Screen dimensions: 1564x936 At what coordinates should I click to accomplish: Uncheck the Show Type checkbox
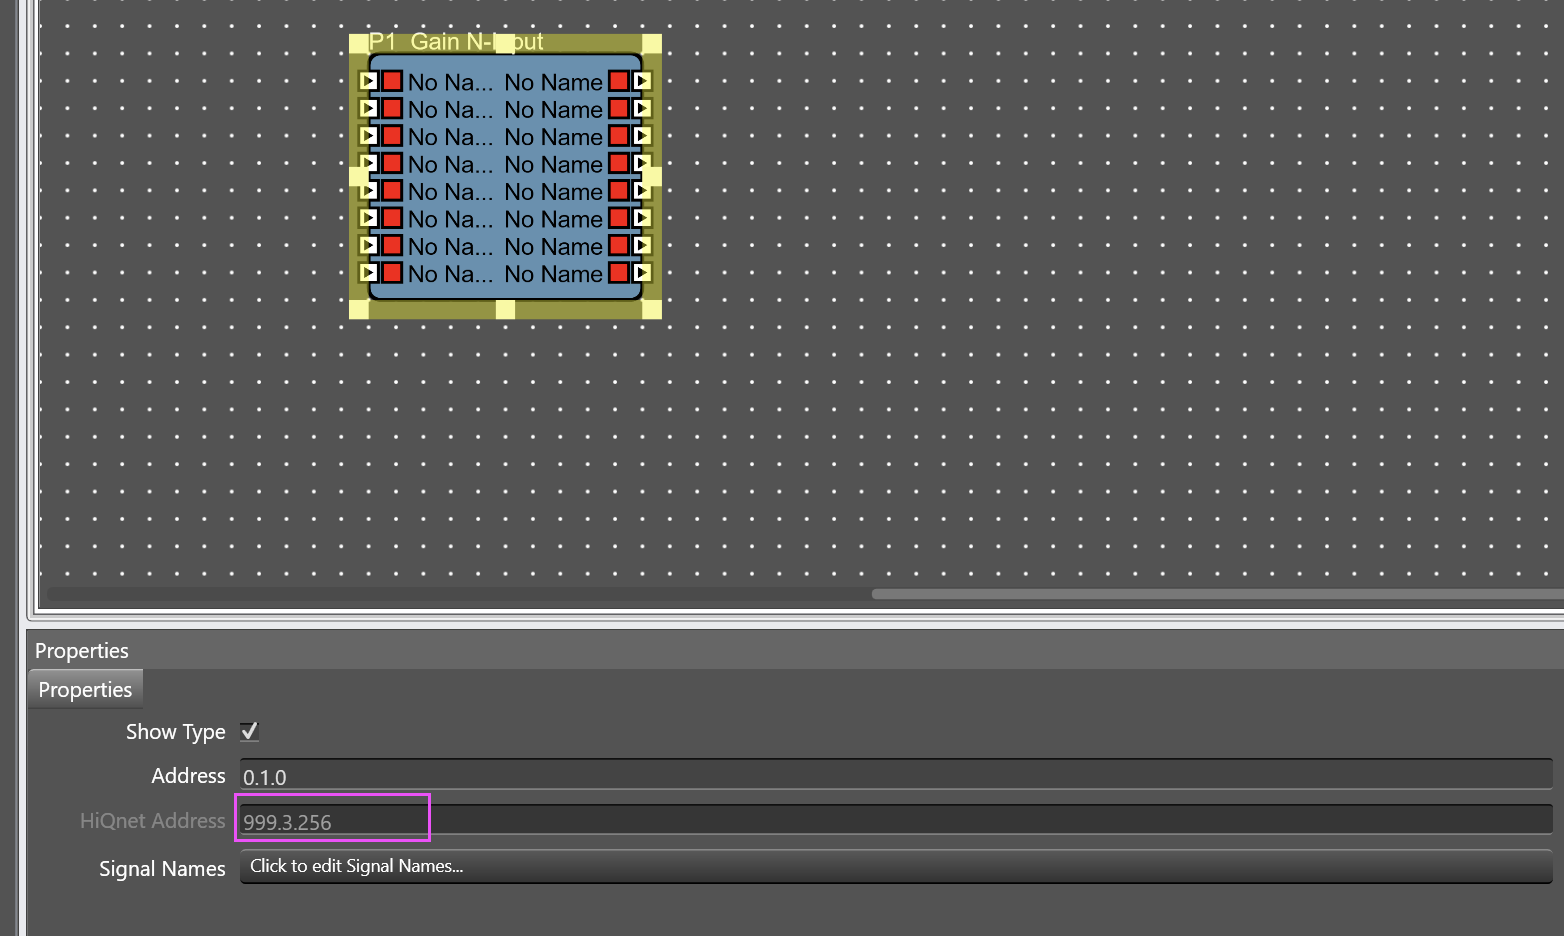pyautogui.click(x=250, y=731)
